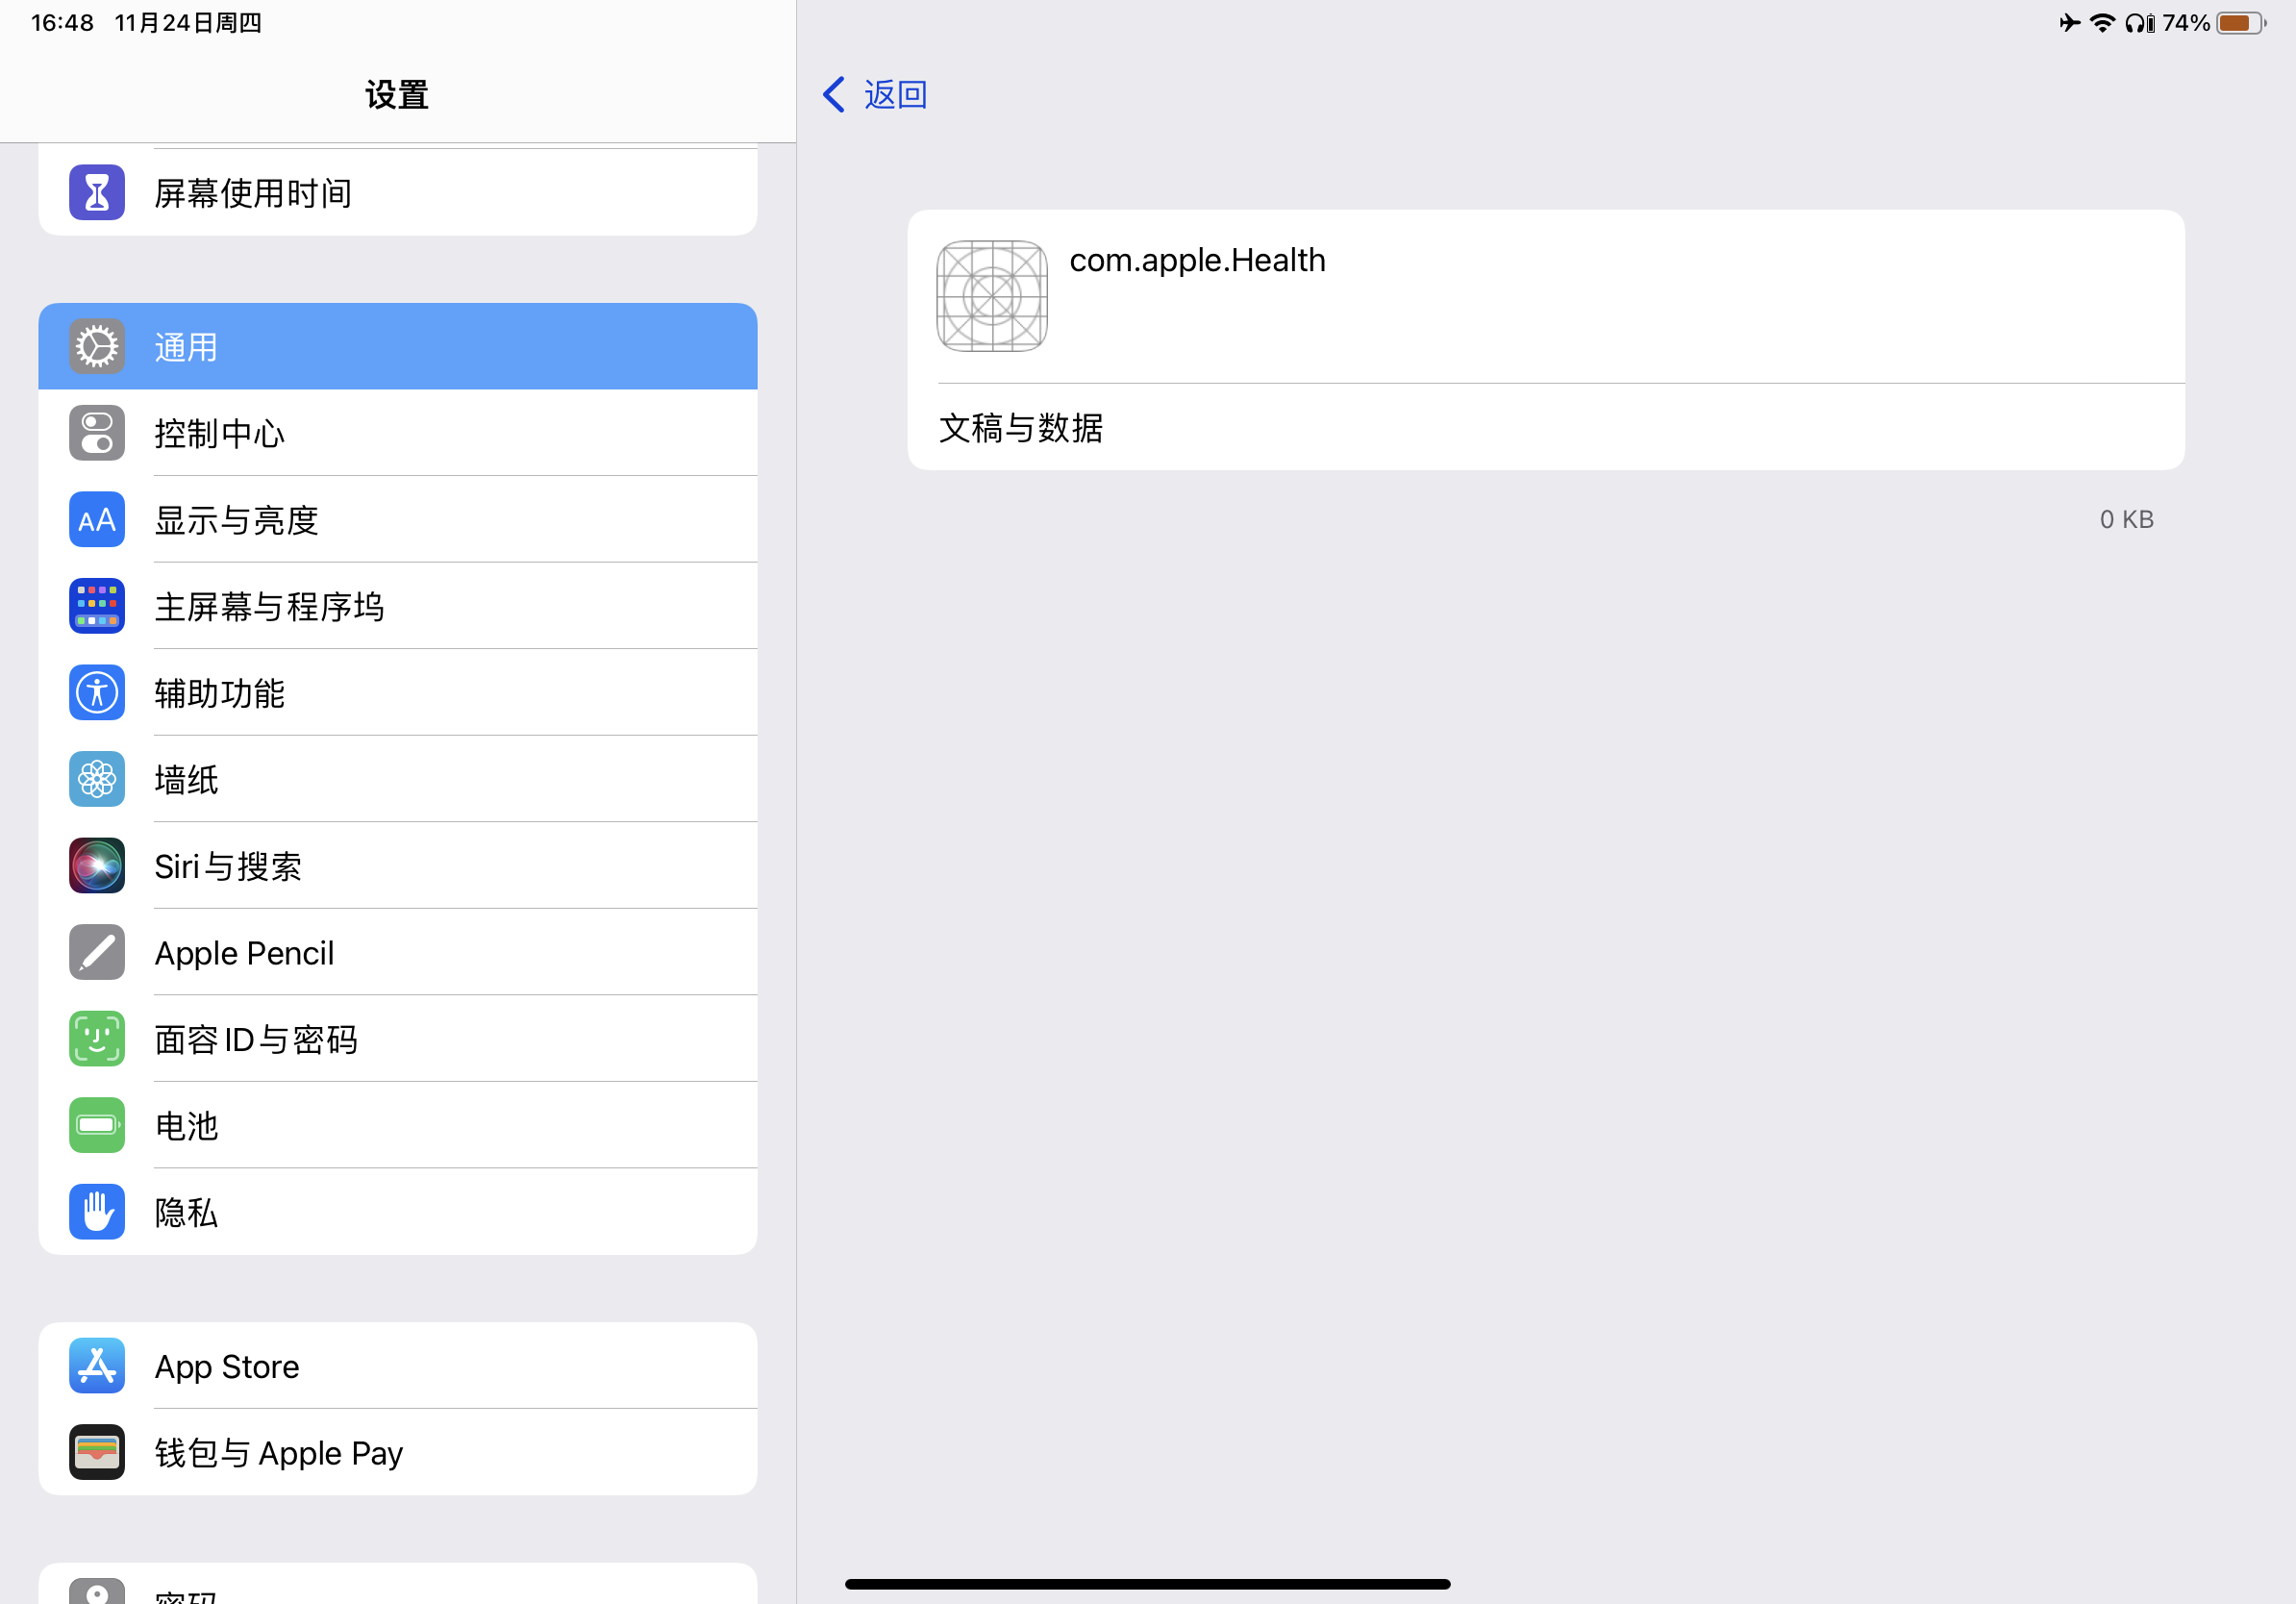Viewport: 2296px width, 1604px height.
Task: Open 电池 settings row
Action: tap(400, 1126)
